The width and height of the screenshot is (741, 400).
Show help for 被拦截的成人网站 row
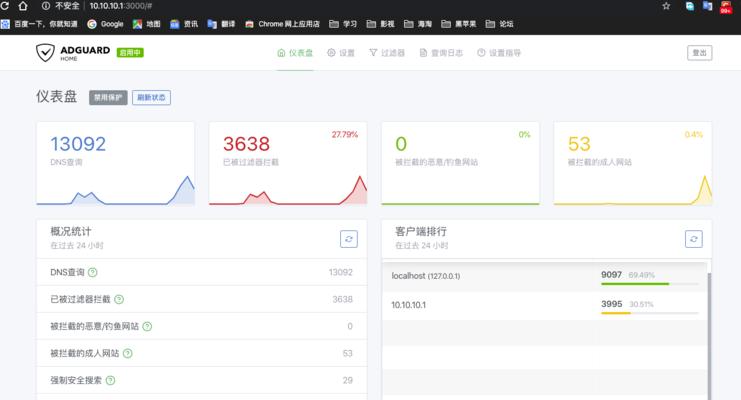pos(128,353)
